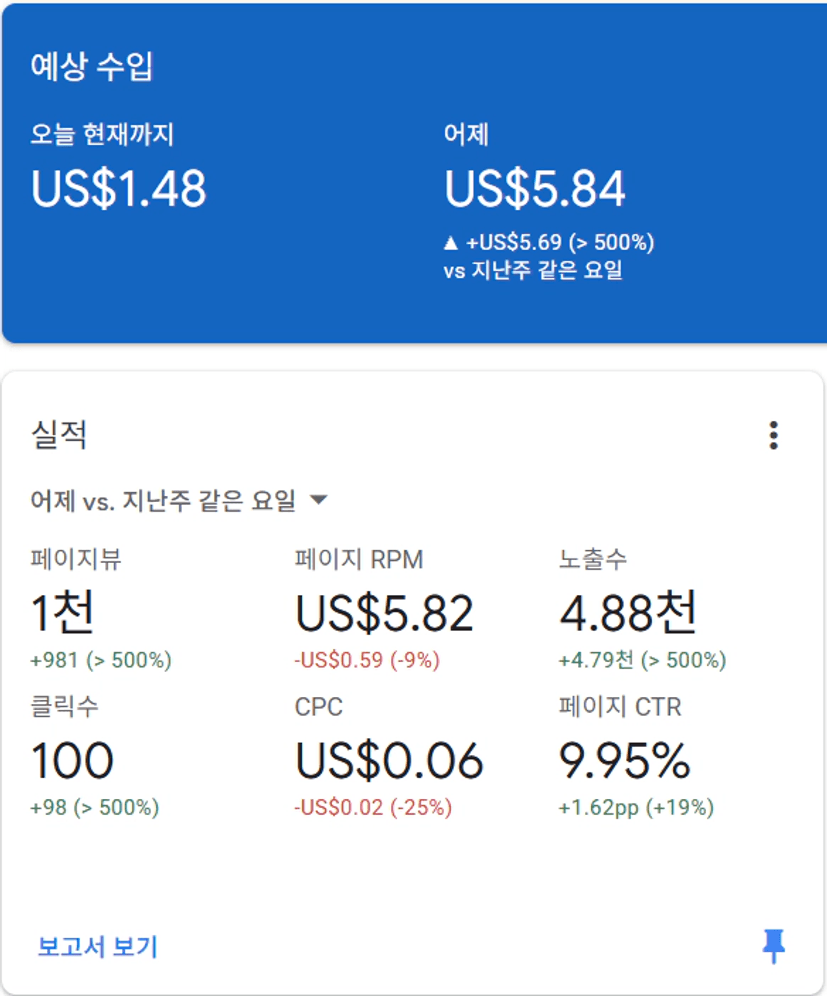Viewport: 827px width, 996px height.
Task: Pin the 실적 card with pushpin icon
Action: tap(773, 946)
